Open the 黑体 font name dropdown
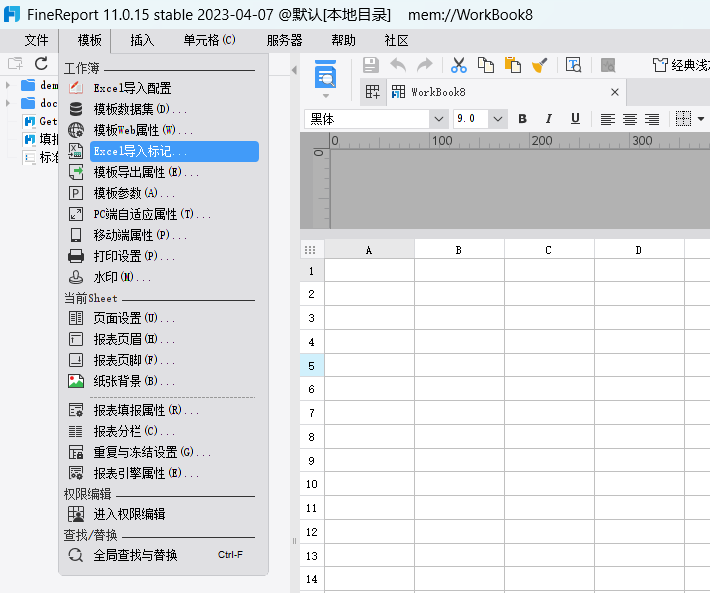Image resolution: width=710 pixels, height=593 pixels. [x=438, y=119]
